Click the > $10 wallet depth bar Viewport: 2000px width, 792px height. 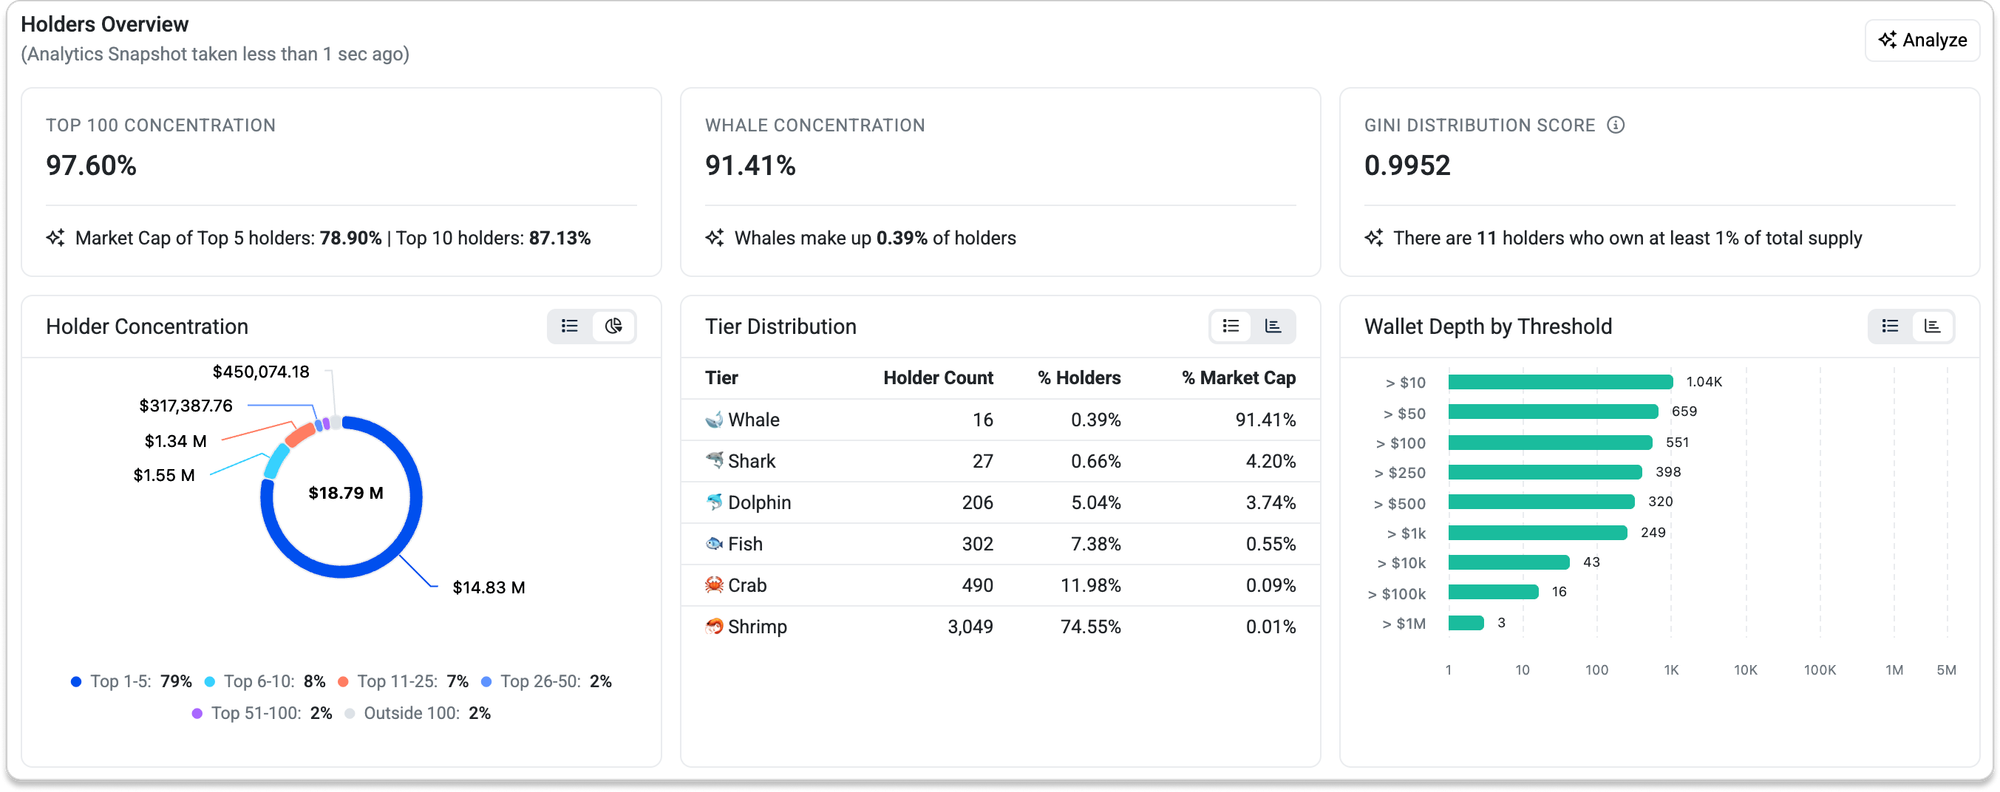(1560, 382)
